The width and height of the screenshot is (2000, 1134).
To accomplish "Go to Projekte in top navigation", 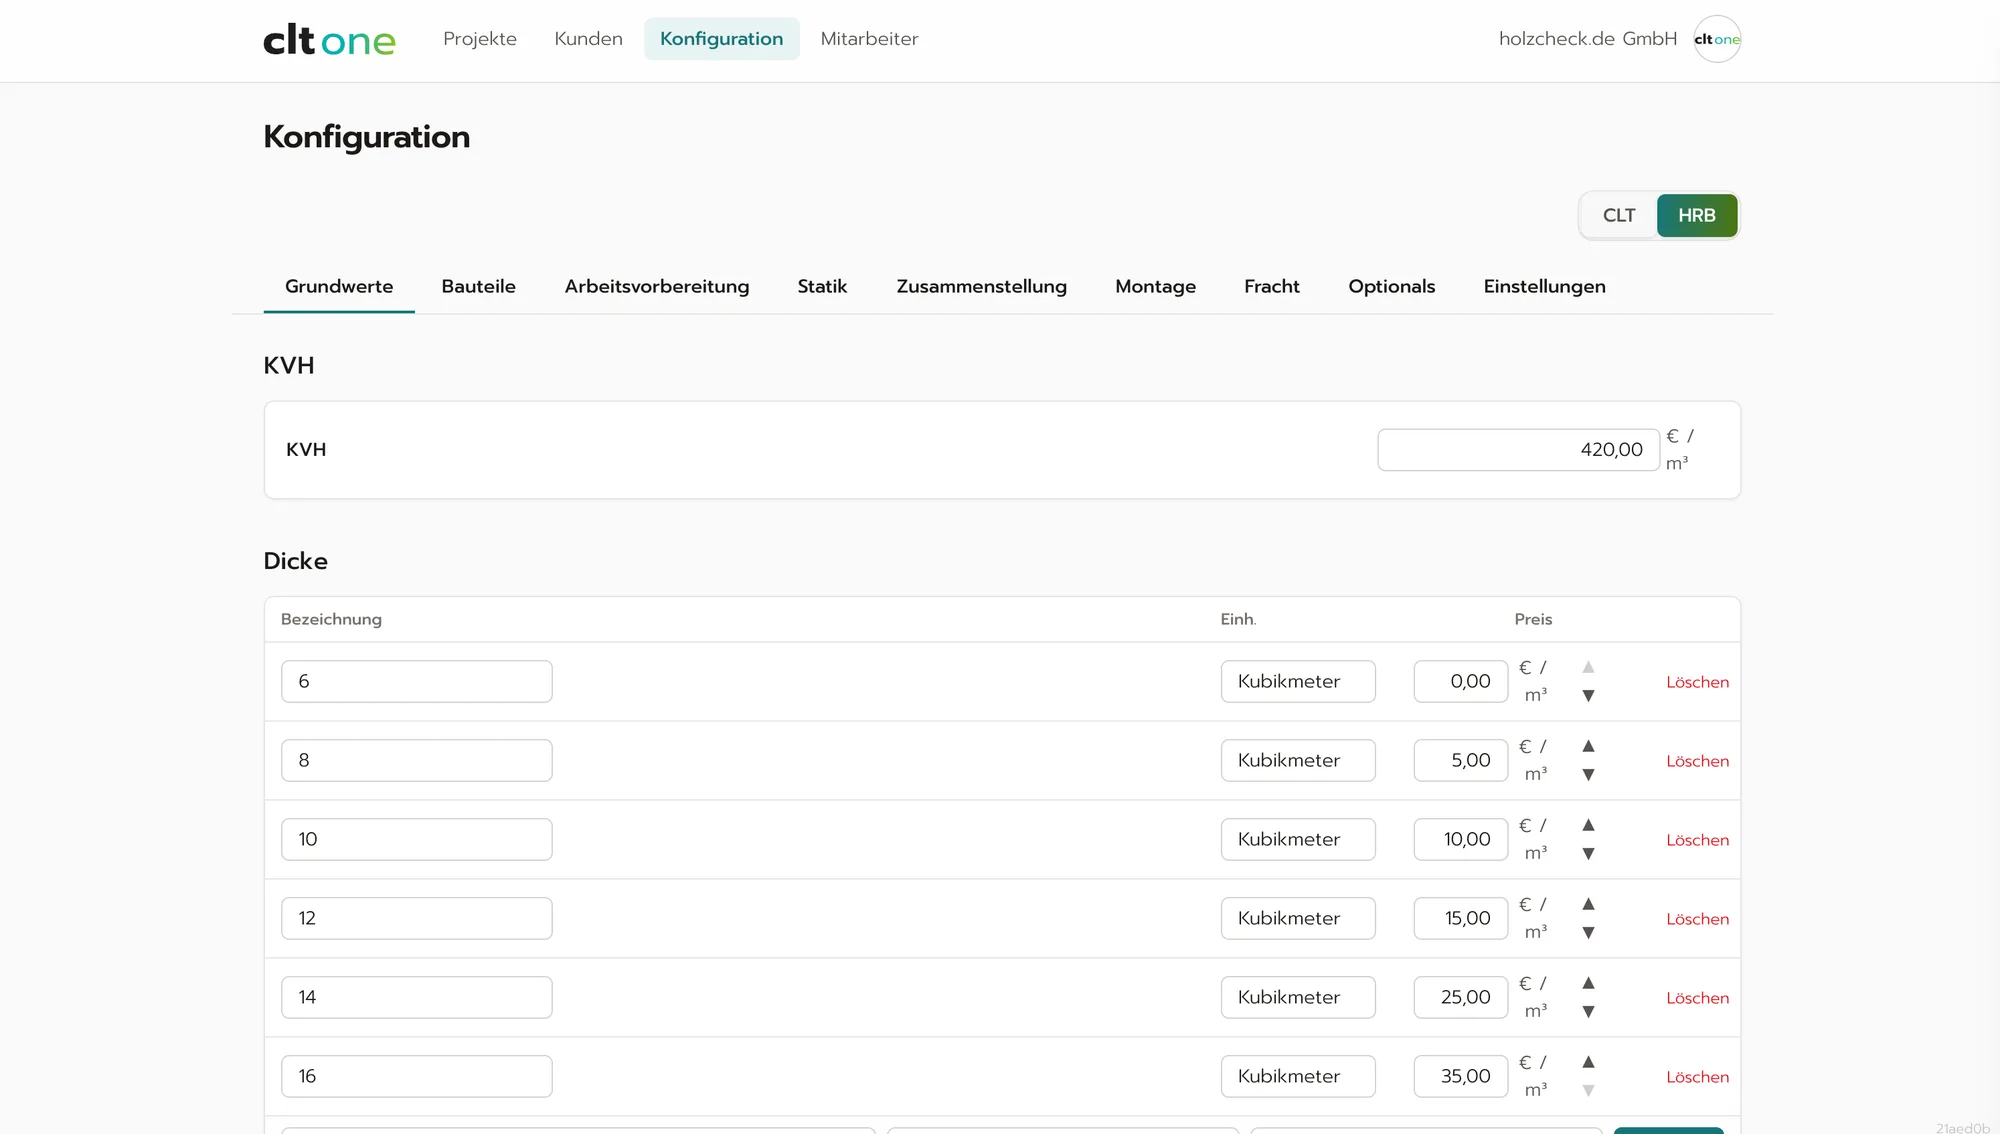I will (x=480, y=39).
